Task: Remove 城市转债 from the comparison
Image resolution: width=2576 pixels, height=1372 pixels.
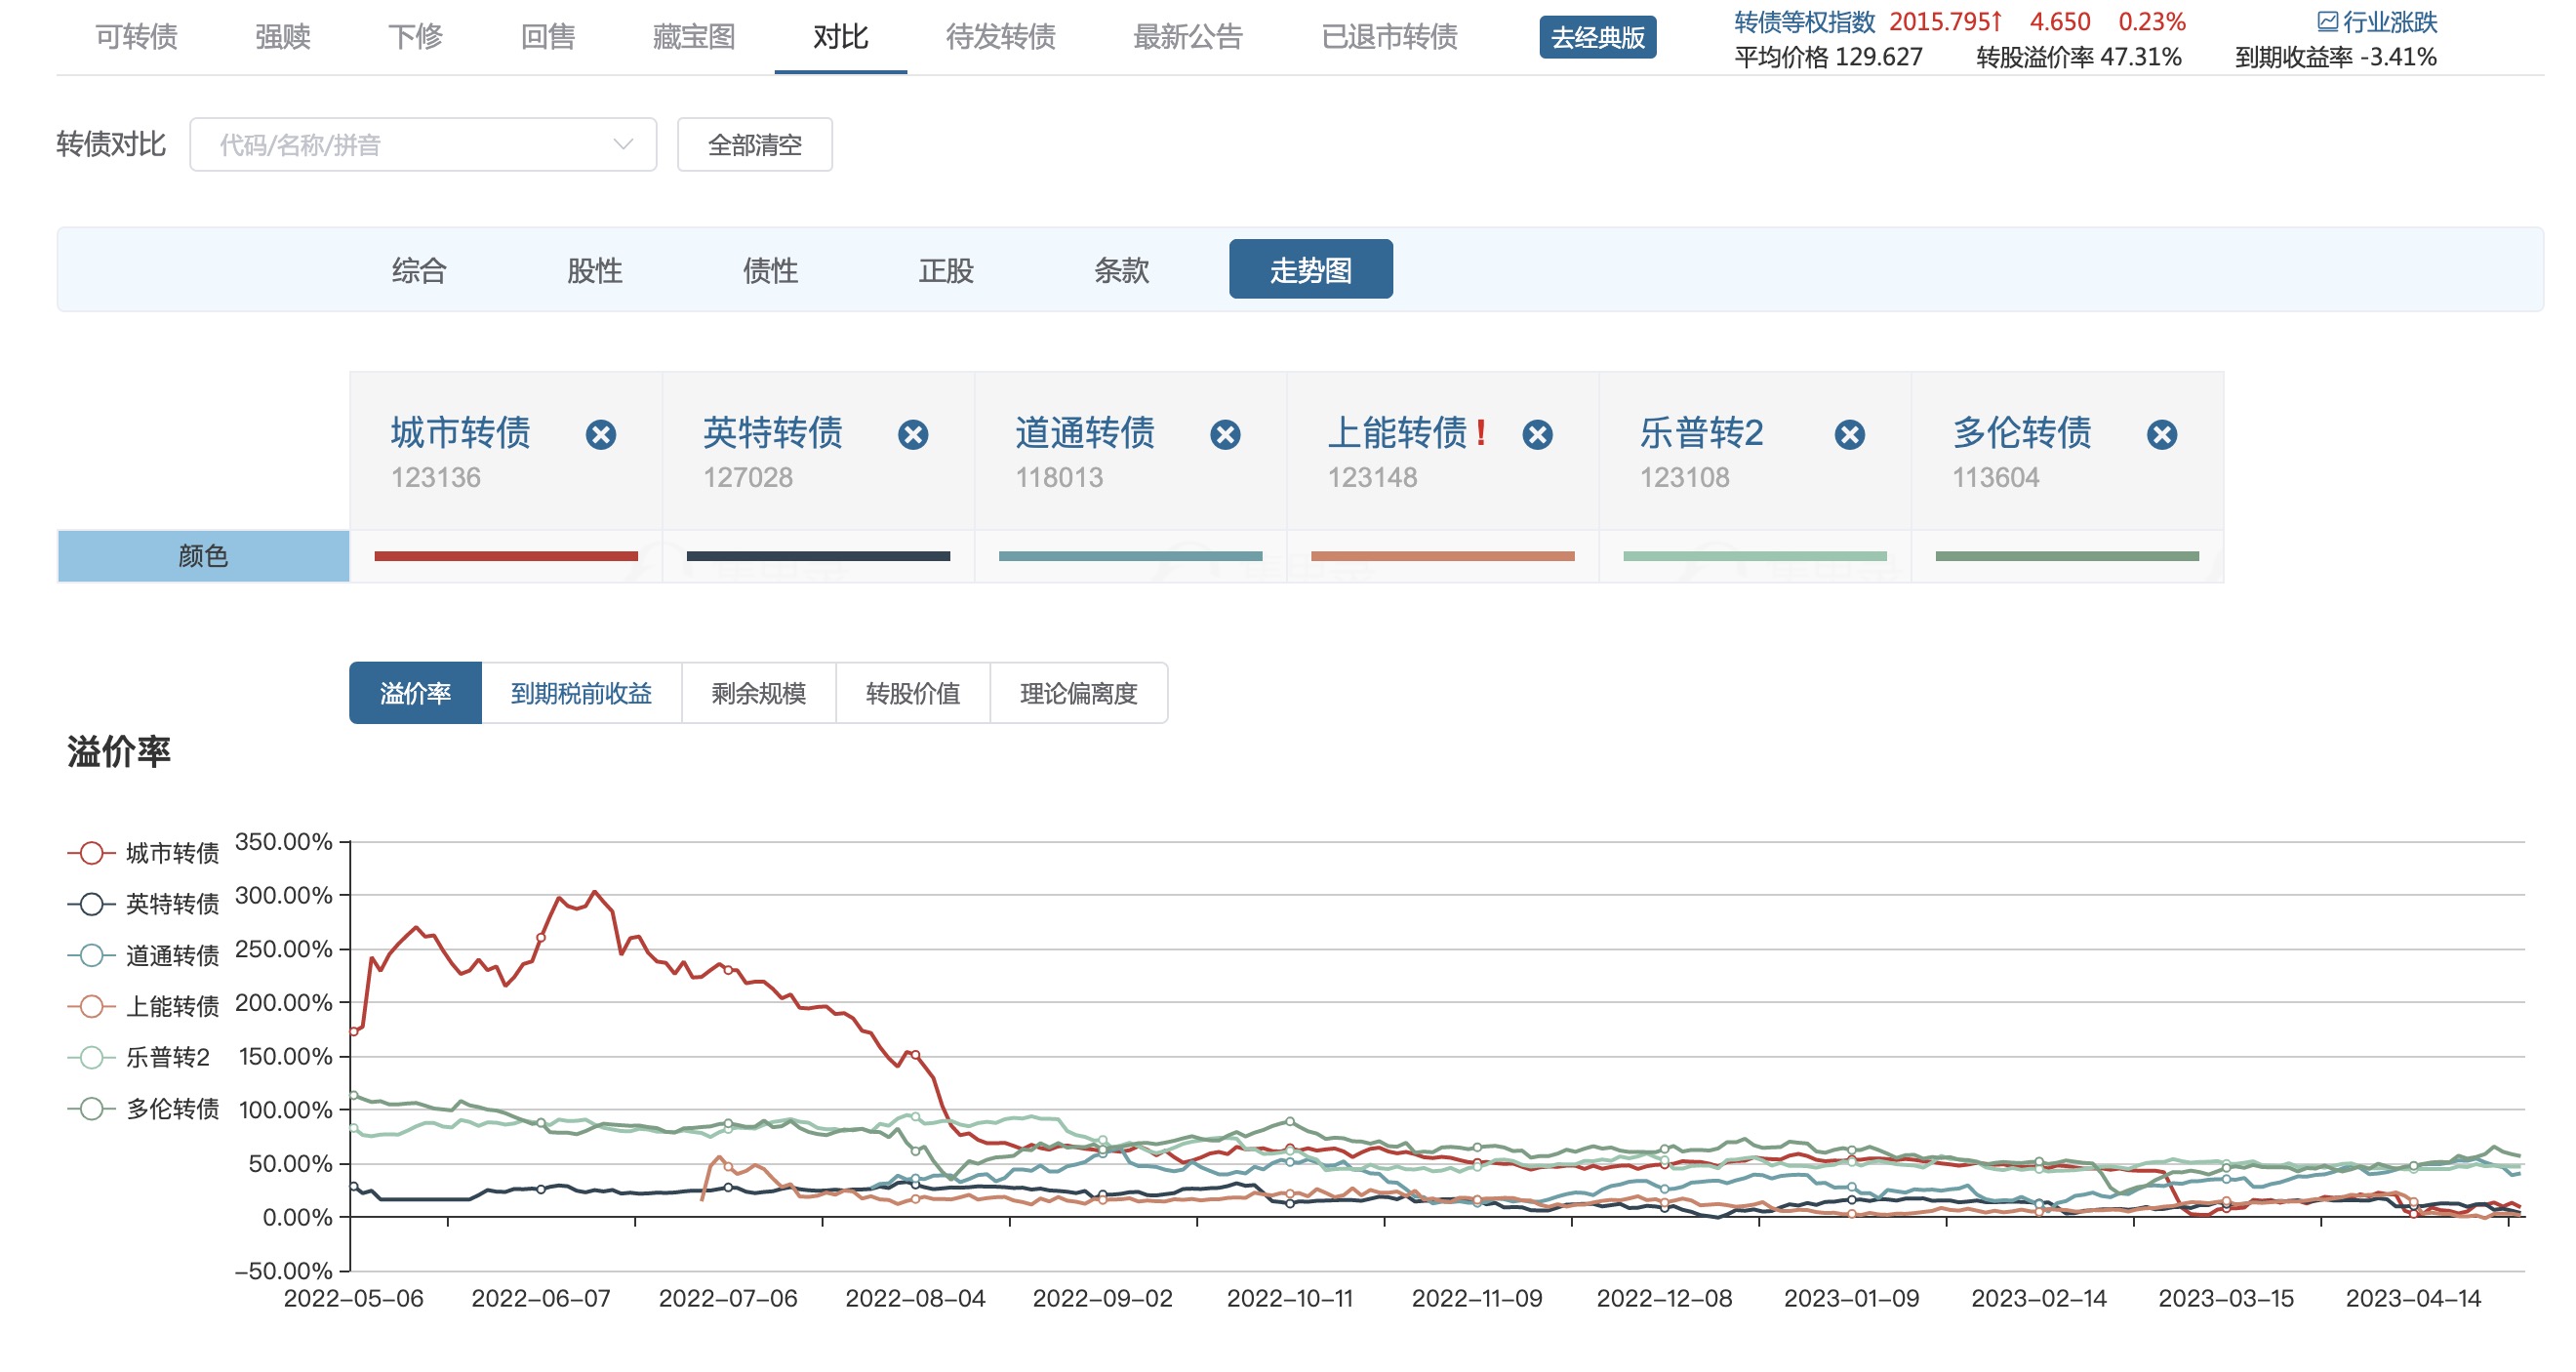Action: (x=600, y=435)
